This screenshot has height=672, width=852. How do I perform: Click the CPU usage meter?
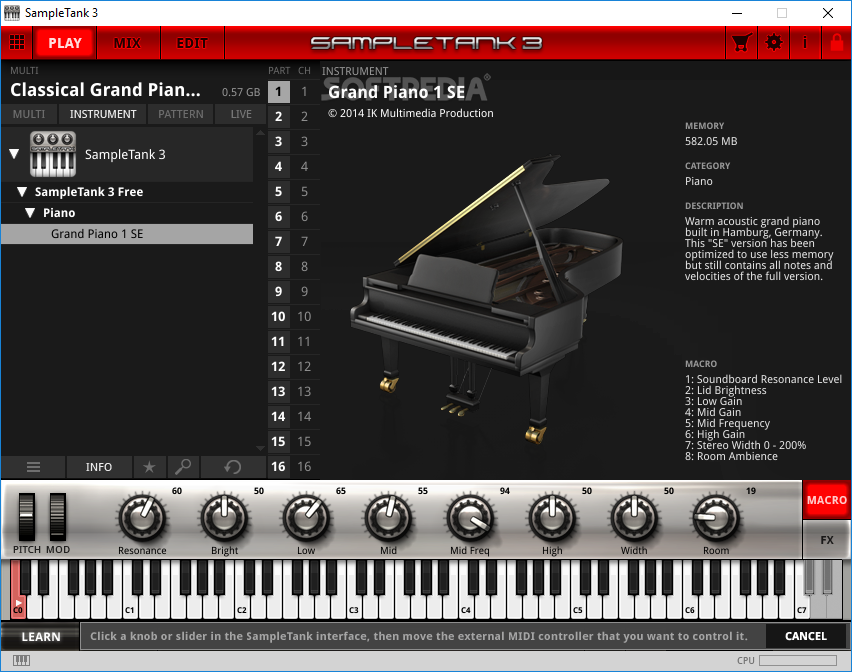tap(798, 660)
